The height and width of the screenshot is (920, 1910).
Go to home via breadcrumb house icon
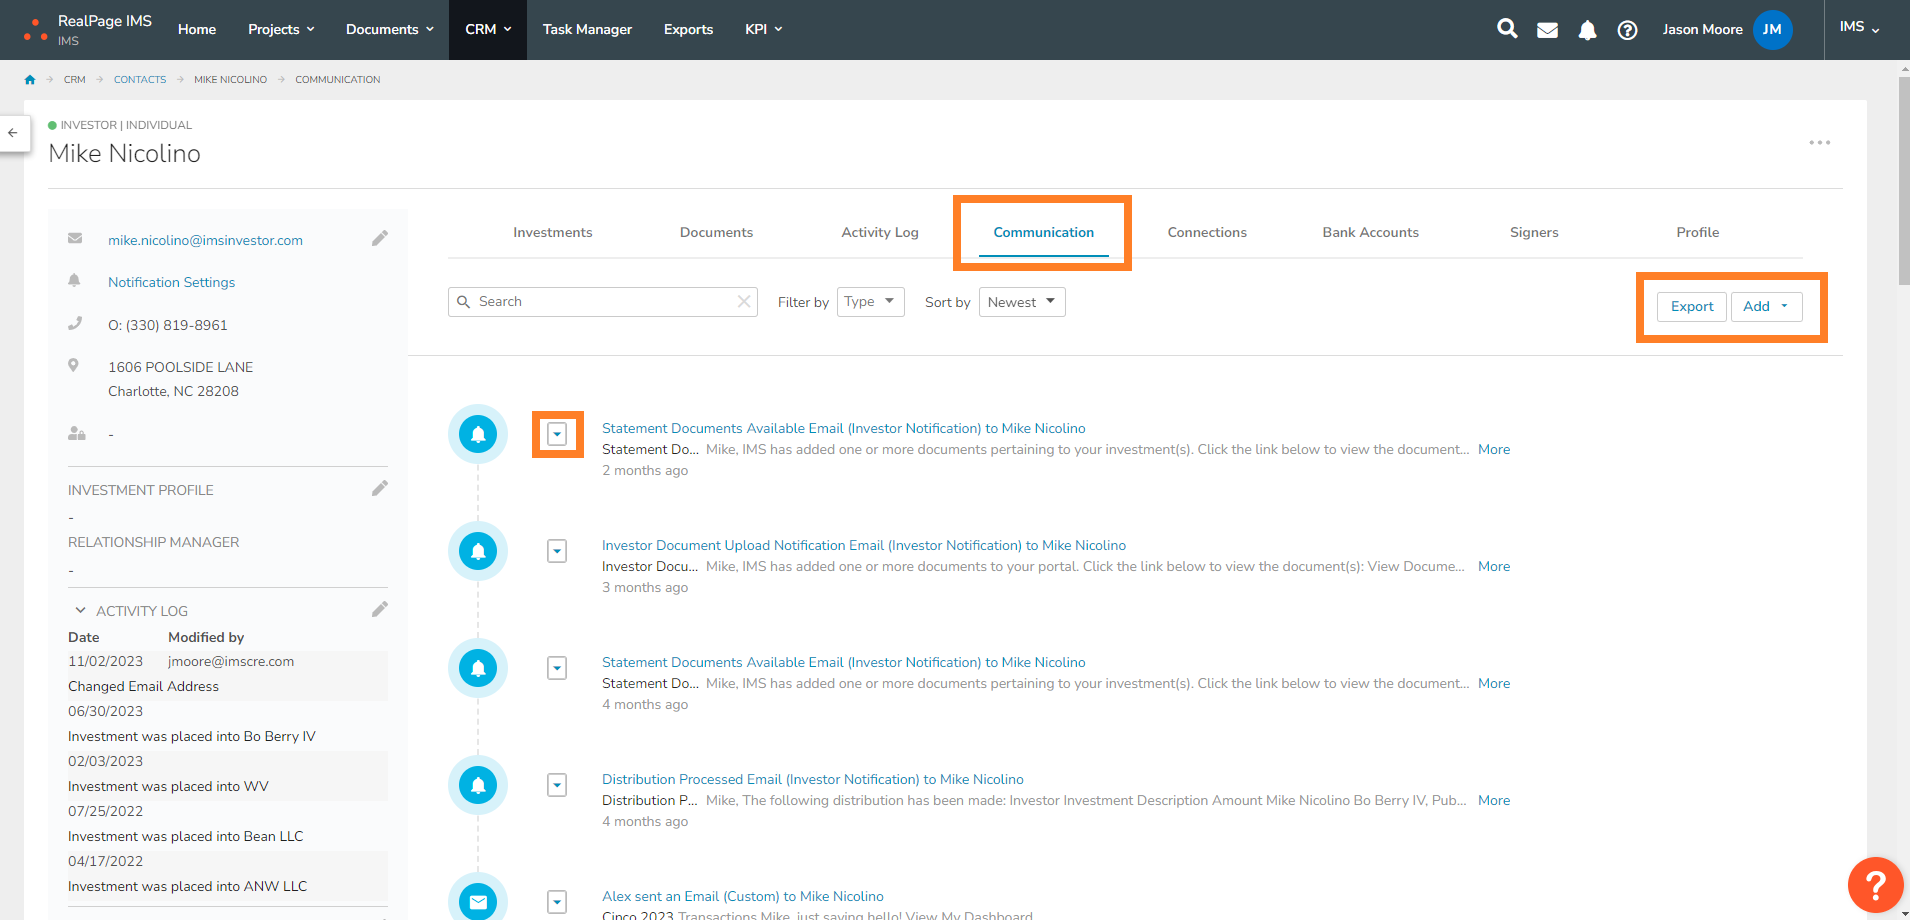pyautogui.click(x=30, y=80)
